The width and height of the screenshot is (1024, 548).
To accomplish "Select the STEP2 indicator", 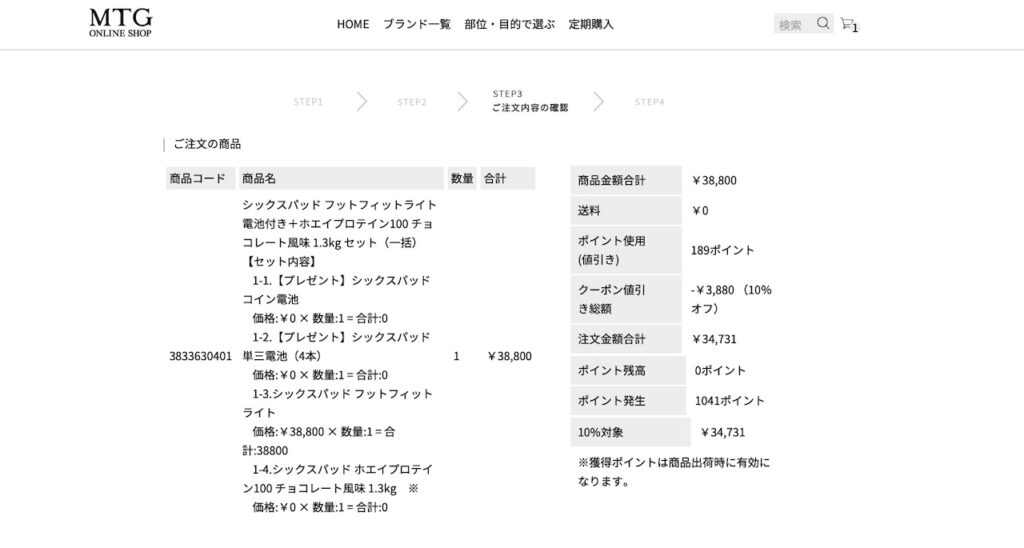I will [412, 102].
